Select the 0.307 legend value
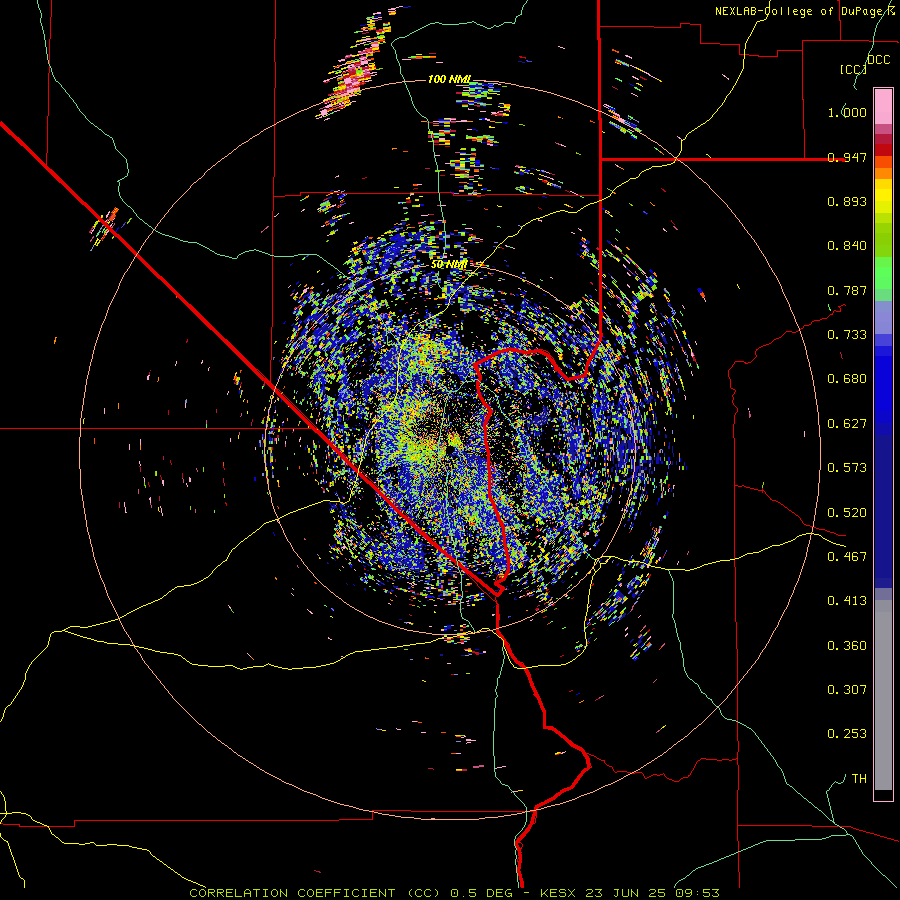Screen dimensions: 900x900 point(847,690)
